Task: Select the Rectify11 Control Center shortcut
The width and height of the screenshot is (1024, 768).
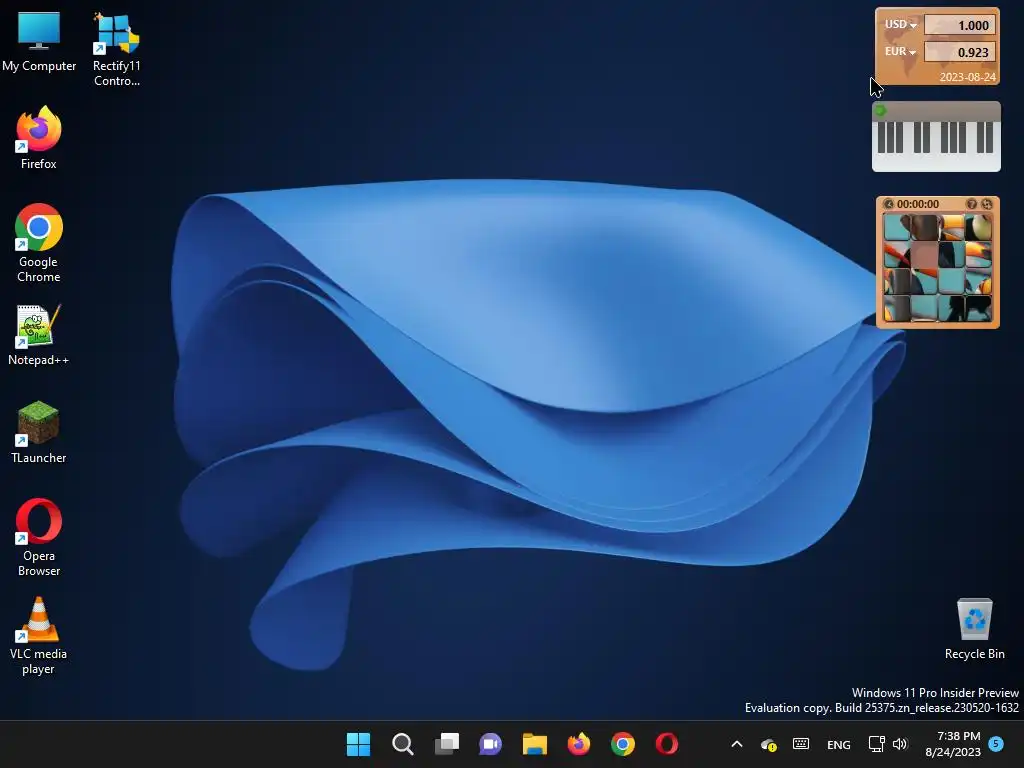Action: (116, 49)
